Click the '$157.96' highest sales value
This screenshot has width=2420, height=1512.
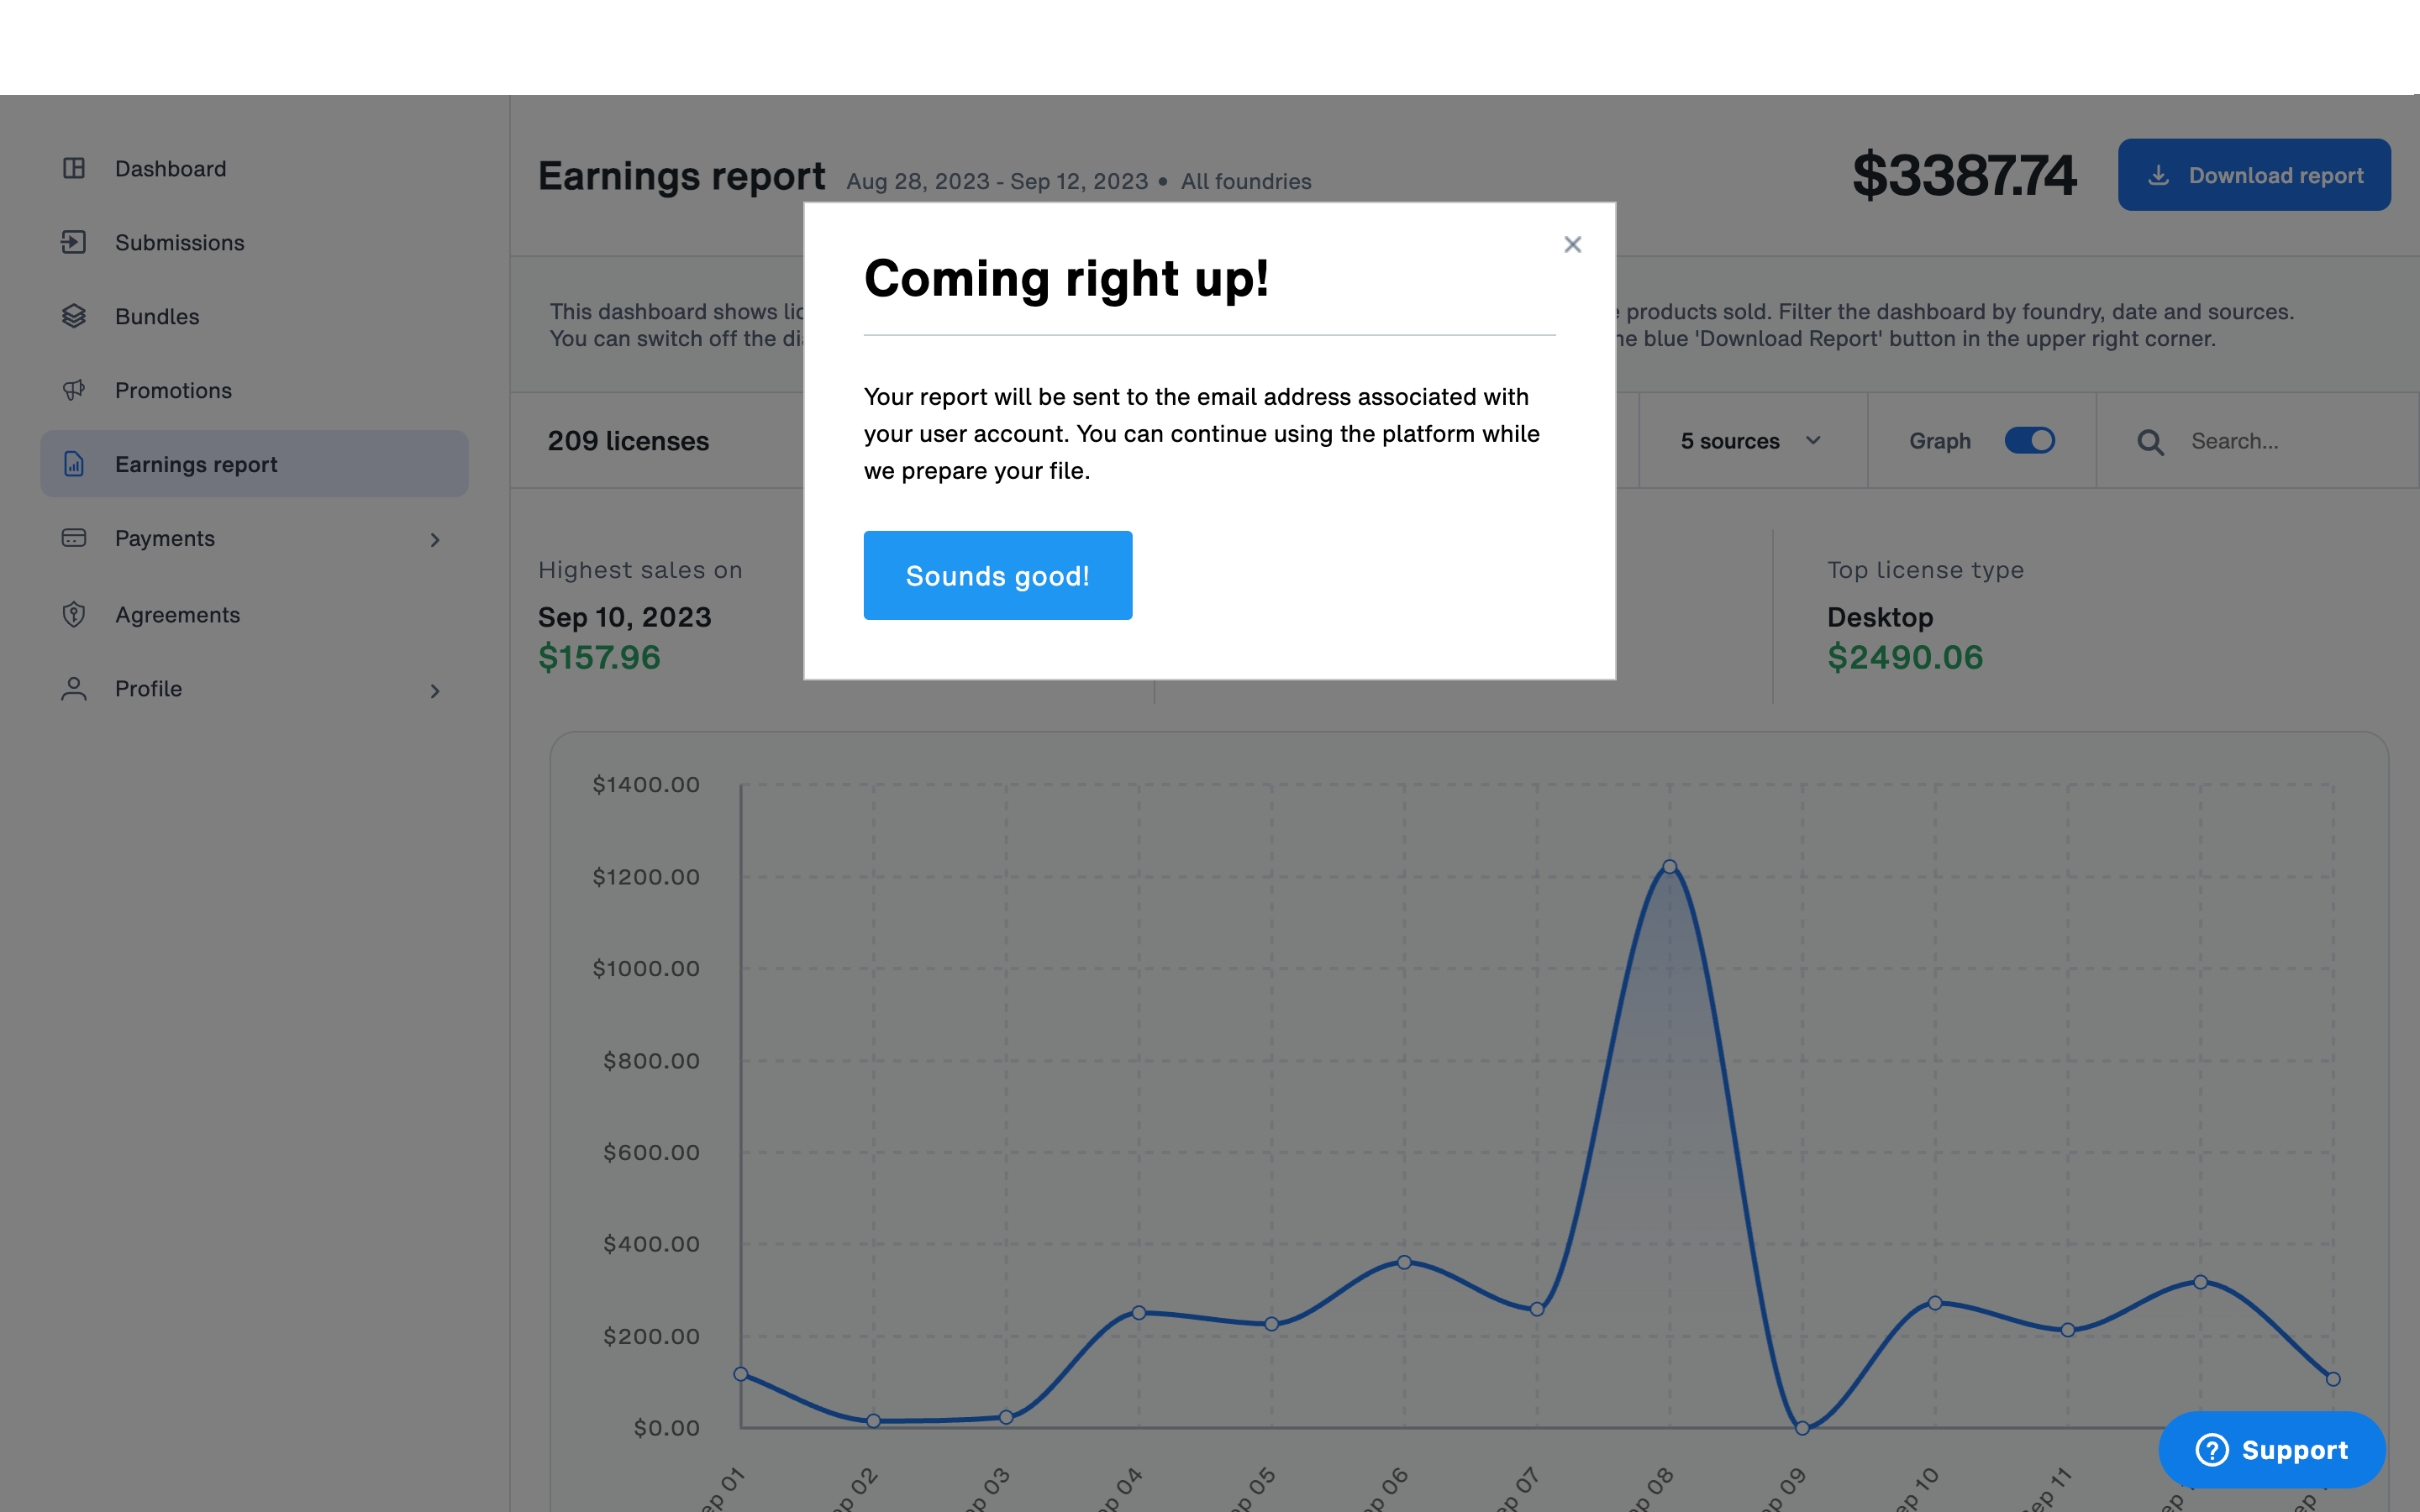pyautogui.click(x=599, y=657)
